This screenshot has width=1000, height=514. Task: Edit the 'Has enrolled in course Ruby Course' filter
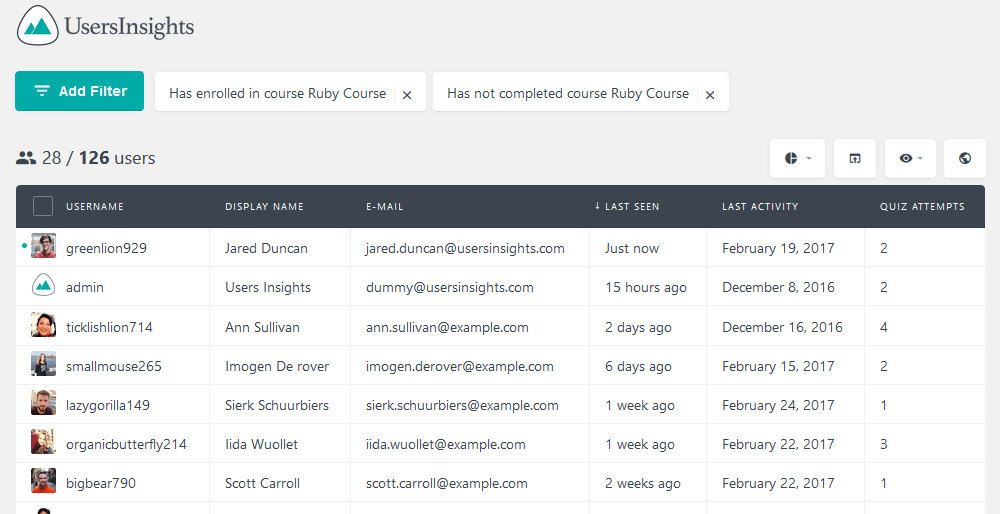(x=277, y=93)
